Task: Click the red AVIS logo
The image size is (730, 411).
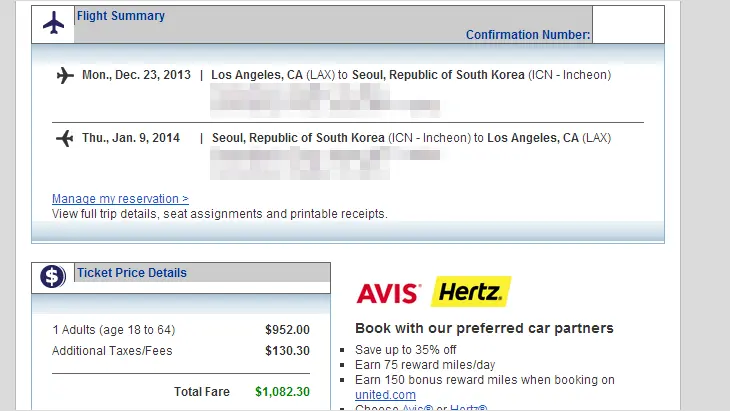Action: [391, 293]
